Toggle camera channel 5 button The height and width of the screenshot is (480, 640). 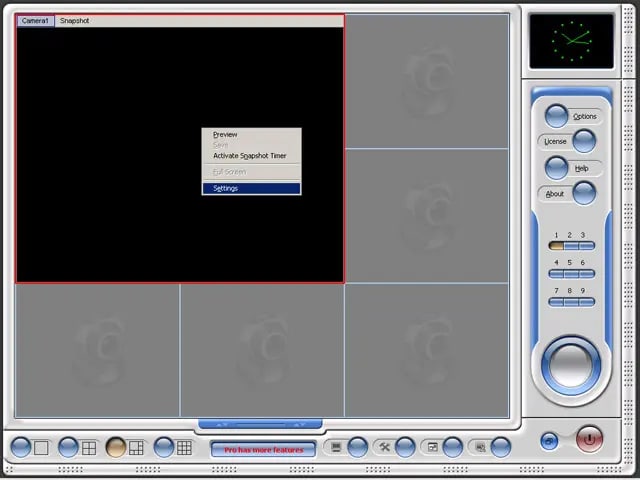[x=571, y=273]
